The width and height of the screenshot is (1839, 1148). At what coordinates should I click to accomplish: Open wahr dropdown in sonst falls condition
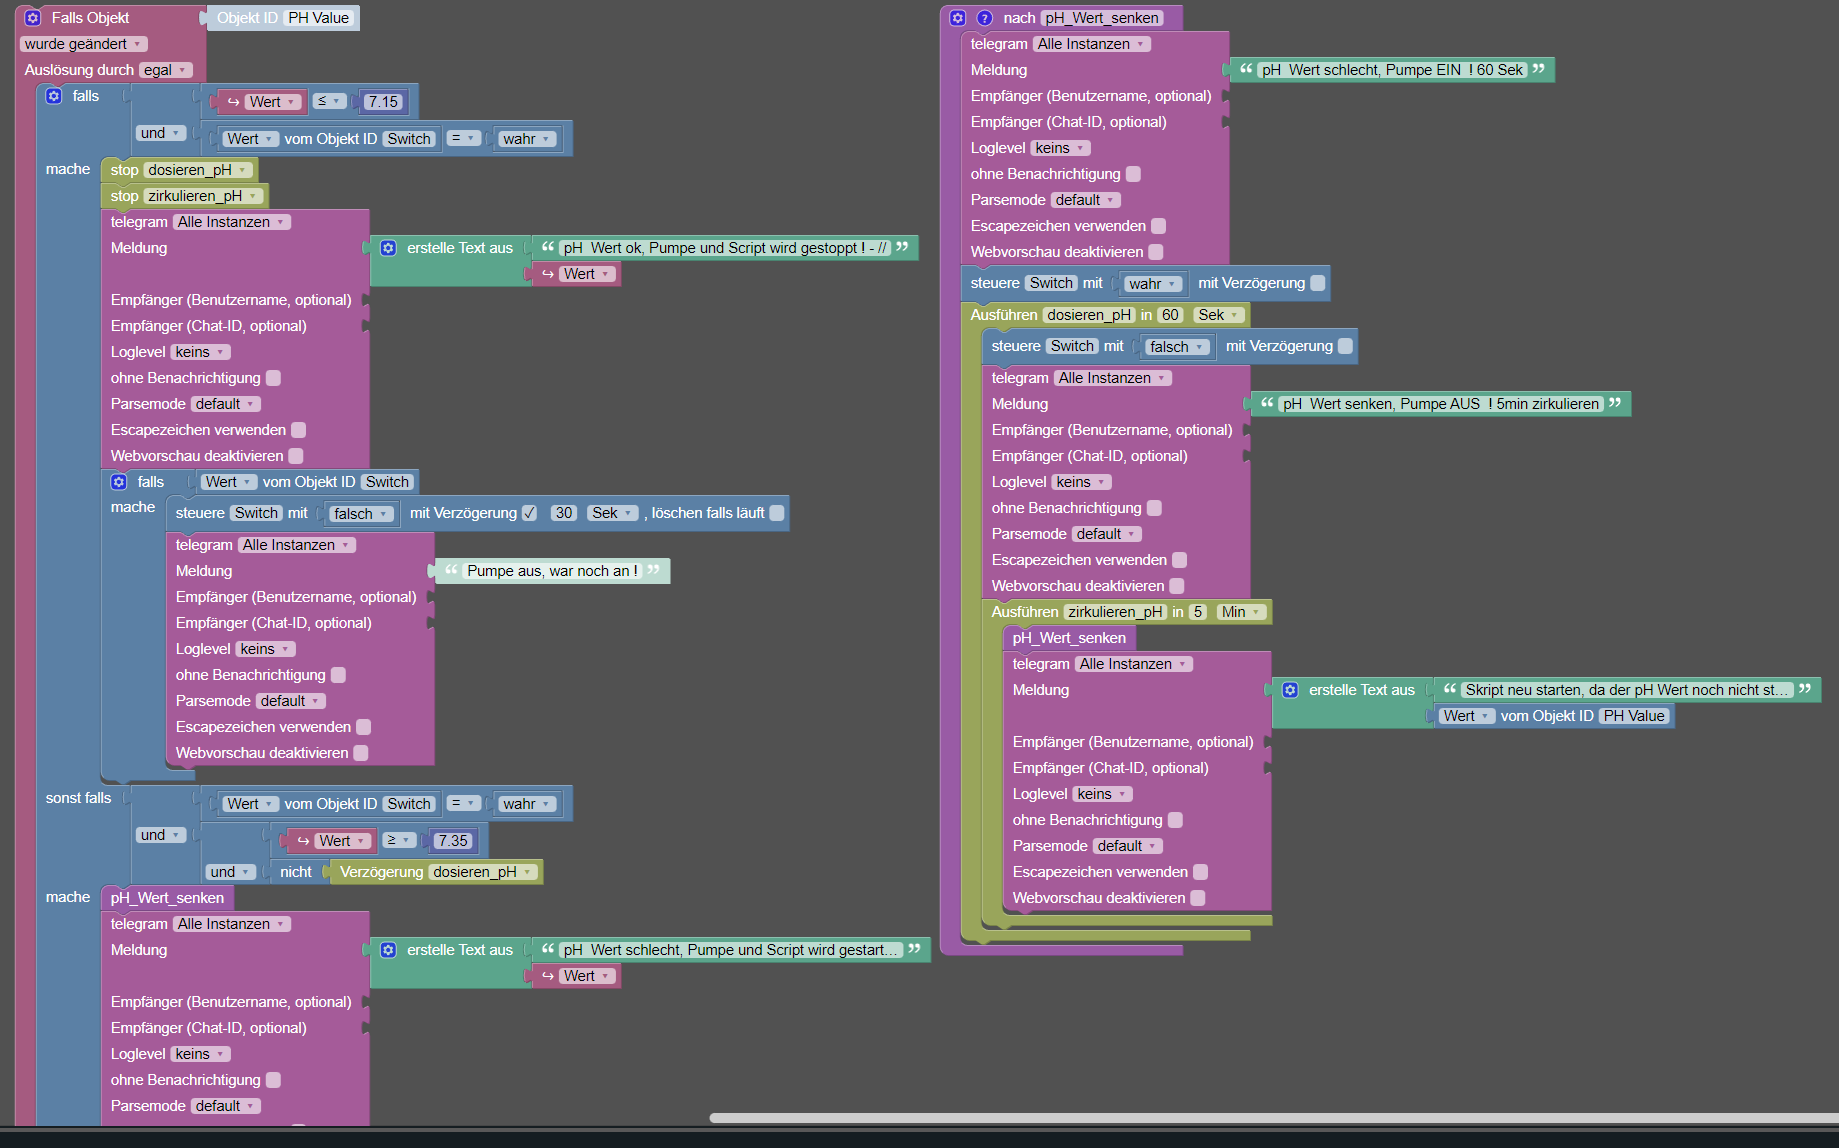coord(527,804)
